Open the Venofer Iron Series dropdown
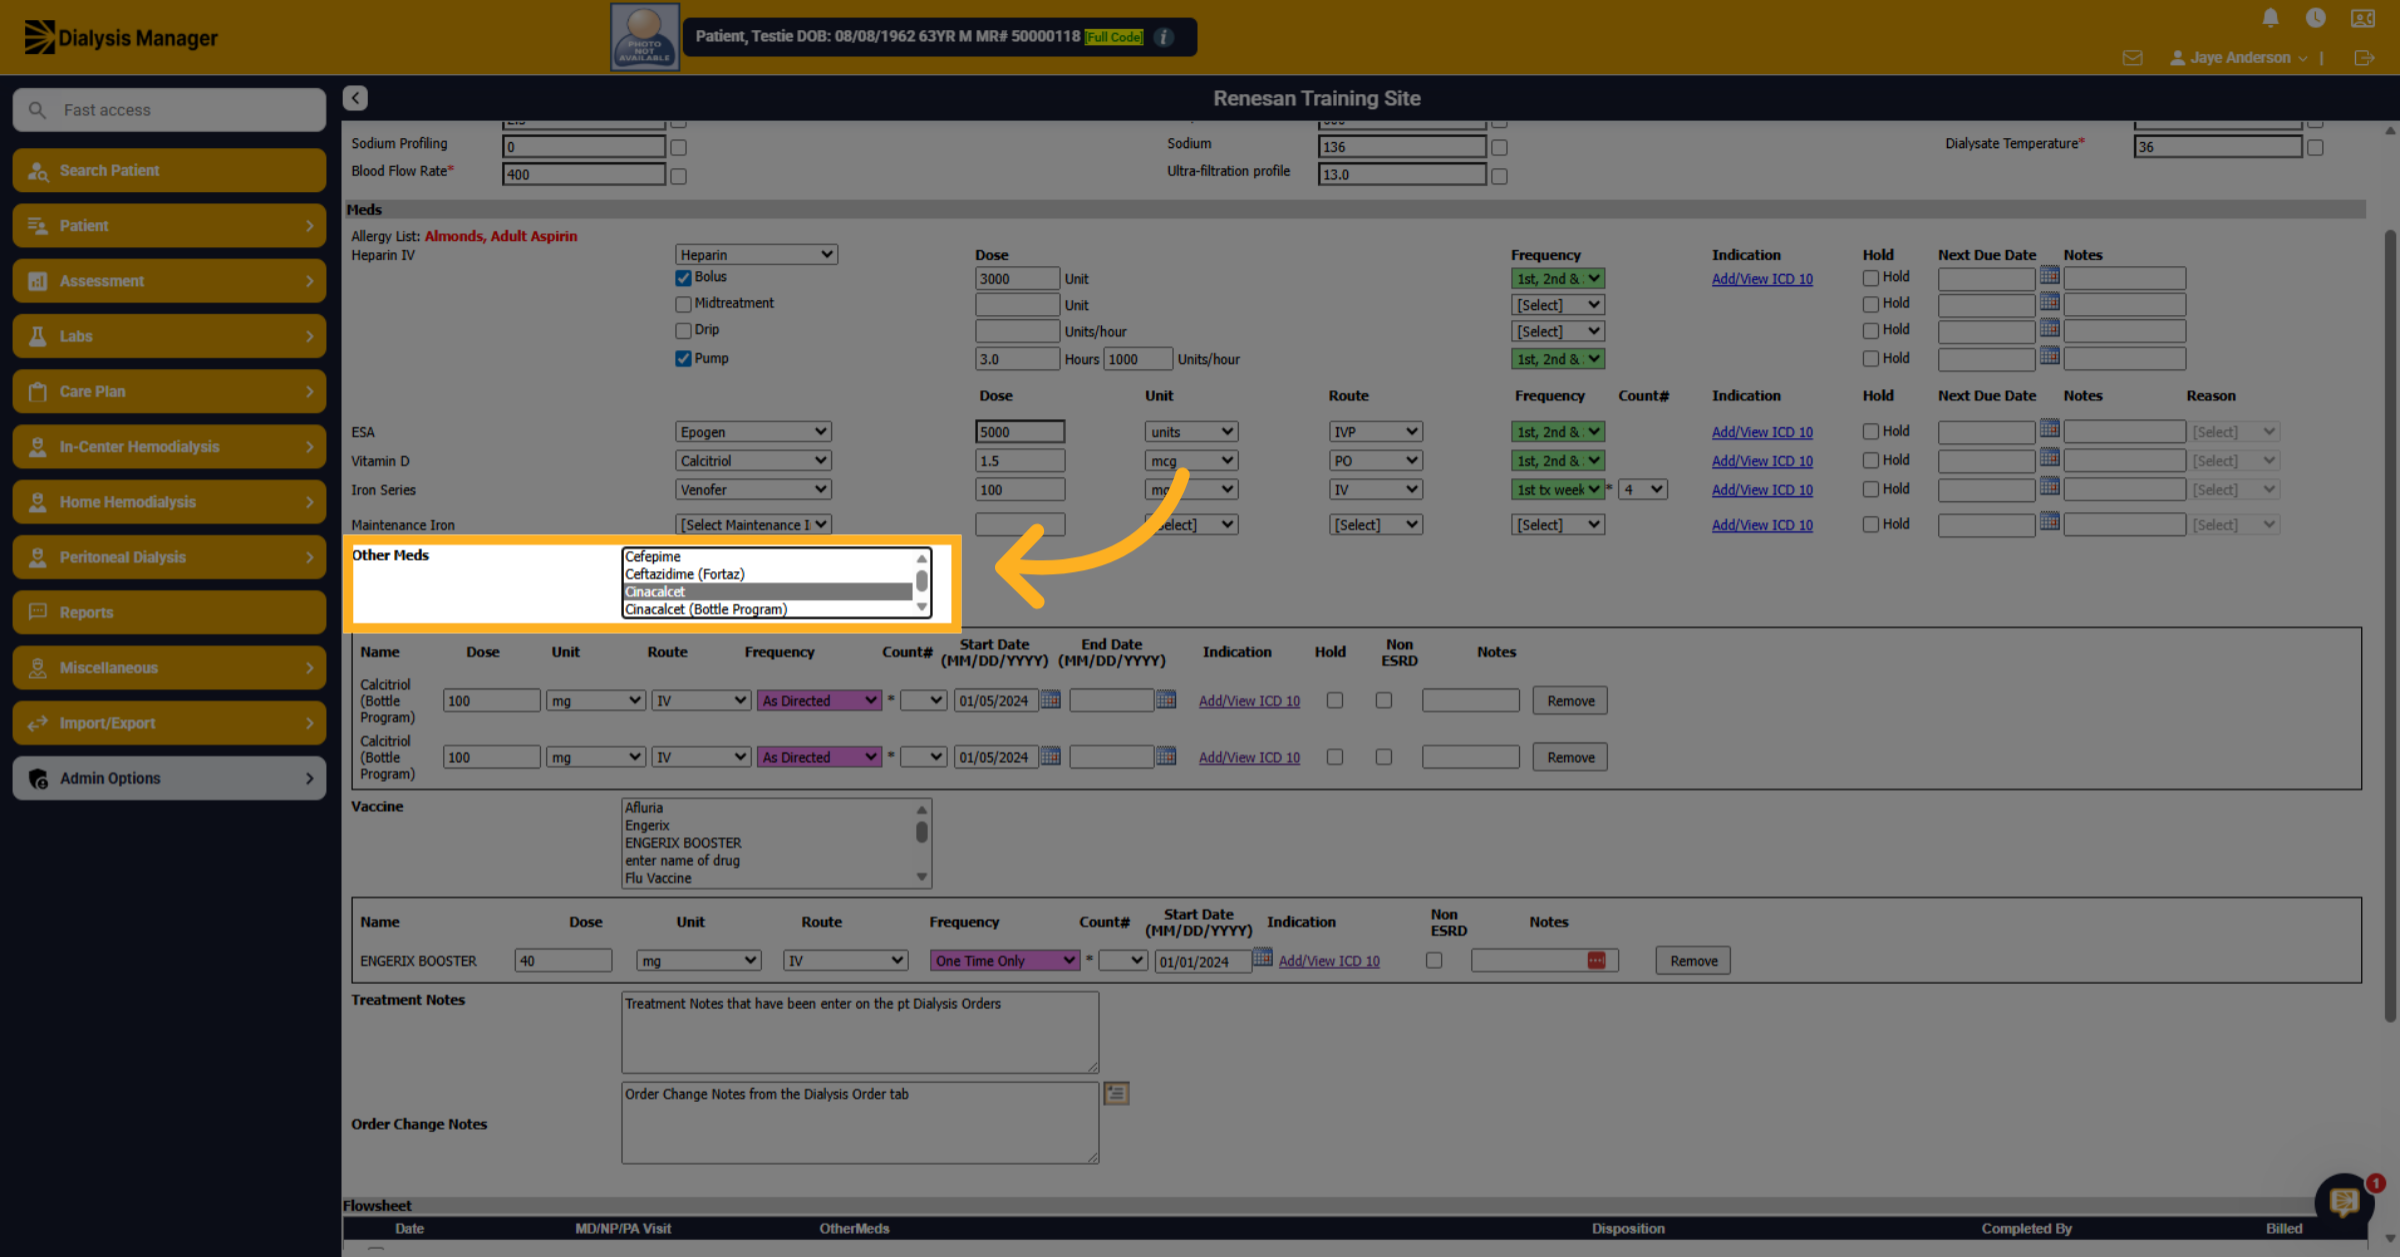The height and width of the screenshot is (1257, 2400). (753, 490)
